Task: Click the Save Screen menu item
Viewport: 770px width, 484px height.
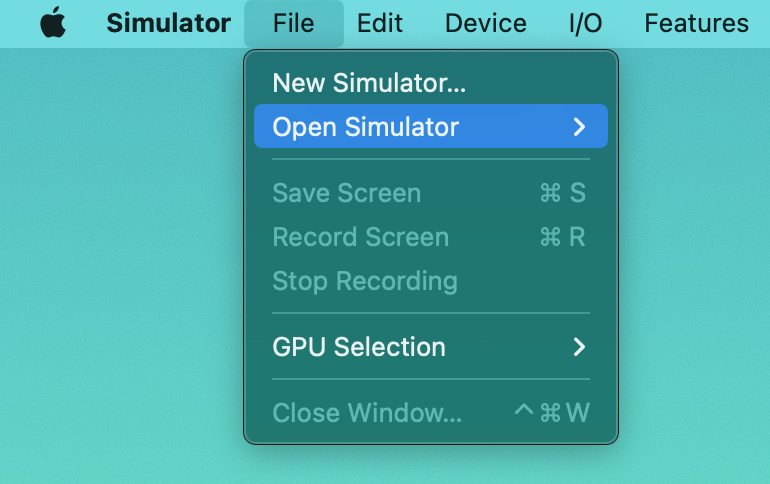Action: (346, 193)
